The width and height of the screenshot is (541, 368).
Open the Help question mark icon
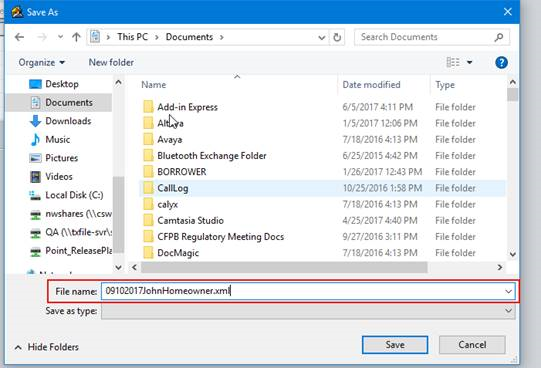click(x=501, y=62)
